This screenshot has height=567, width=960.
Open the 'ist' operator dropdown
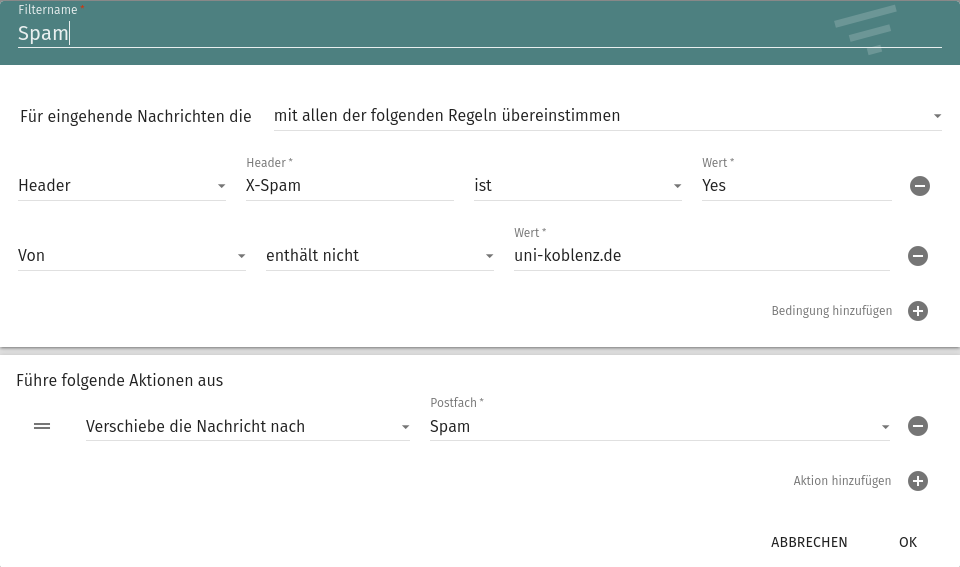click(x=577, y=186)
